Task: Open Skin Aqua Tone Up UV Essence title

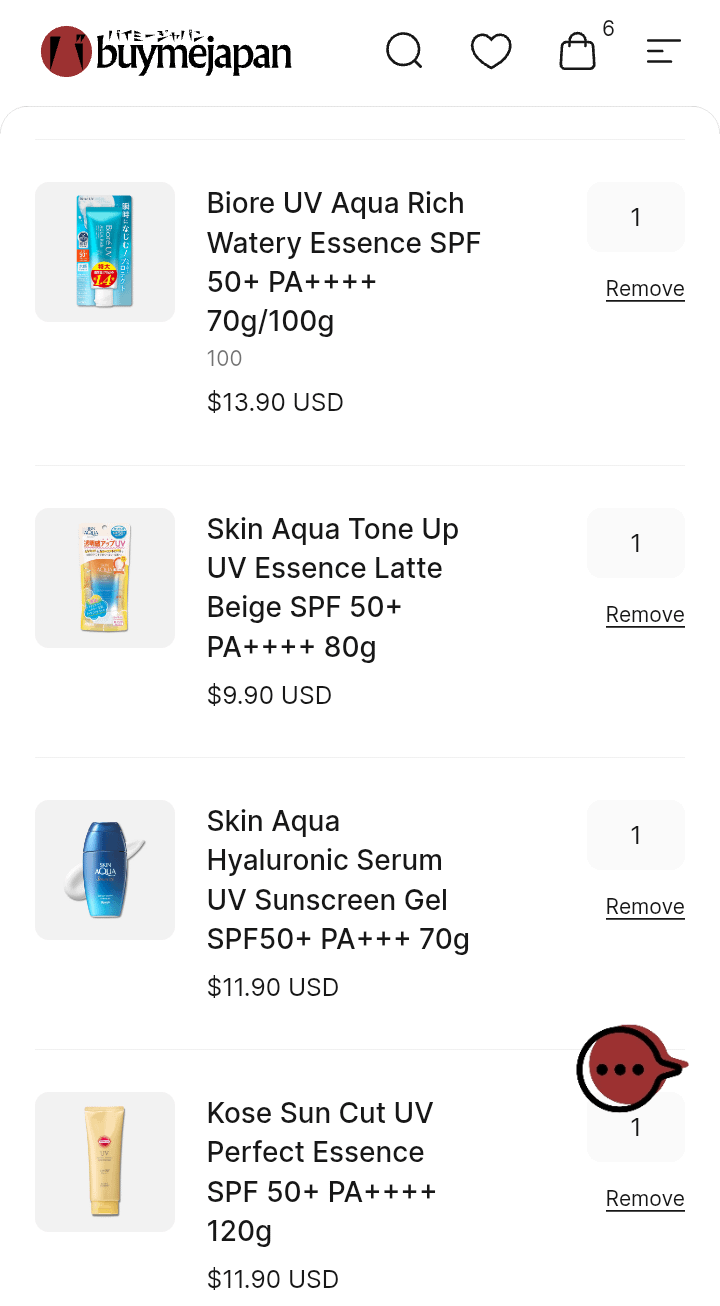Action: click(333, 588)
